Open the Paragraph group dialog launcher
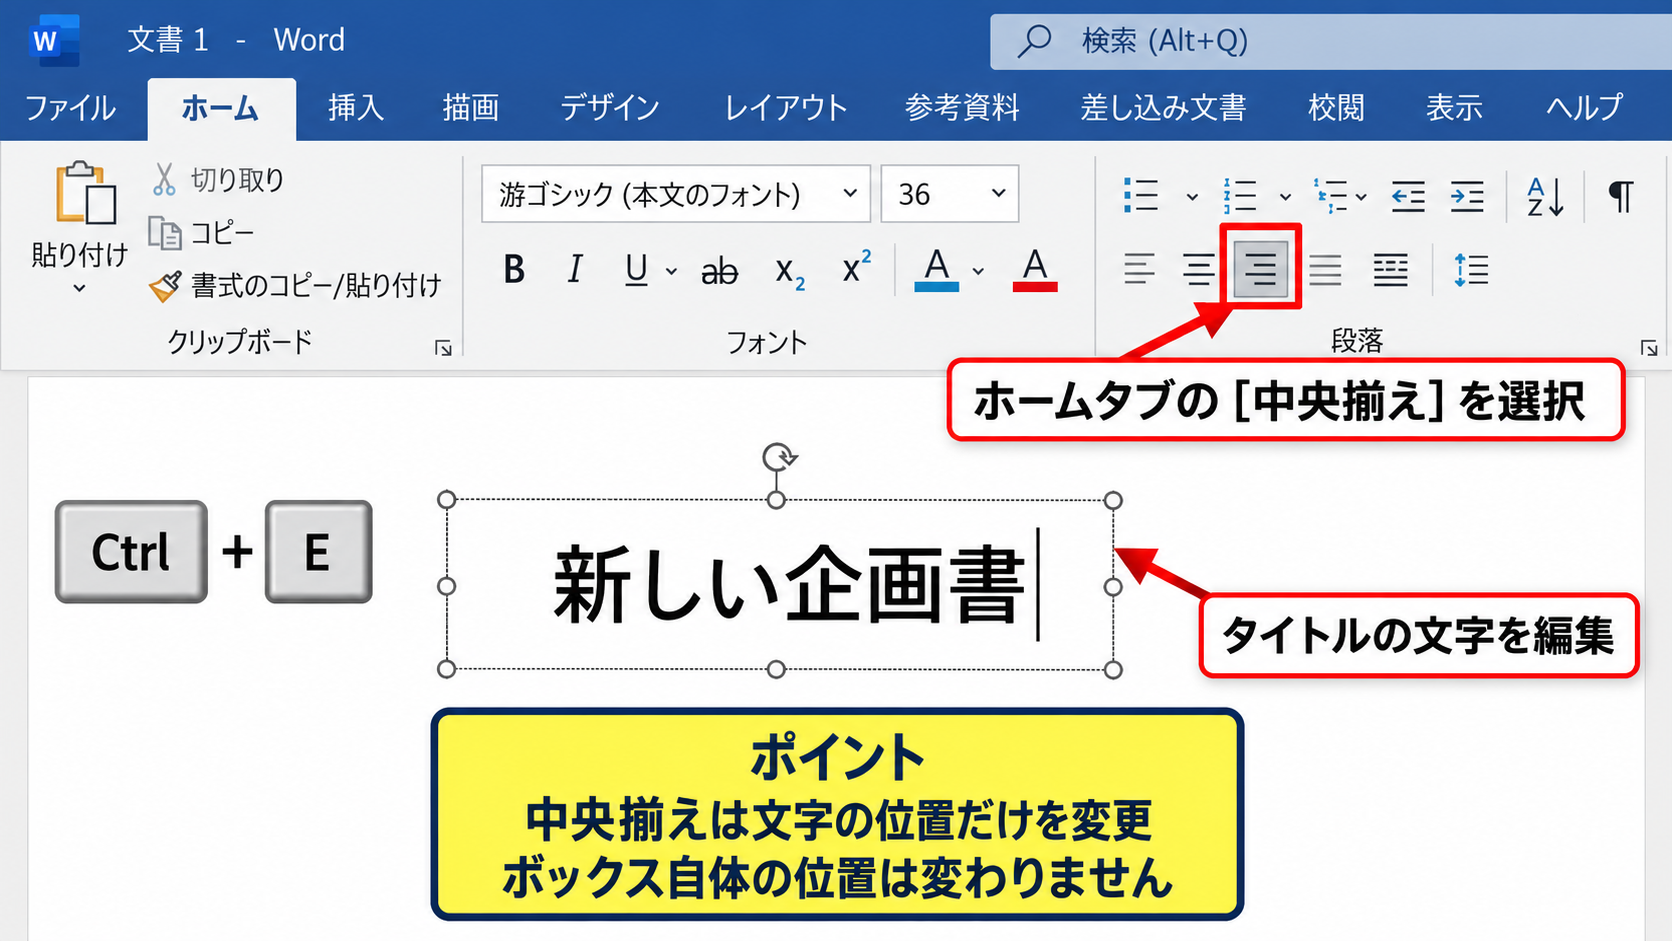The width and height of the screenshot is (1672, 941). pos(1649,348)
